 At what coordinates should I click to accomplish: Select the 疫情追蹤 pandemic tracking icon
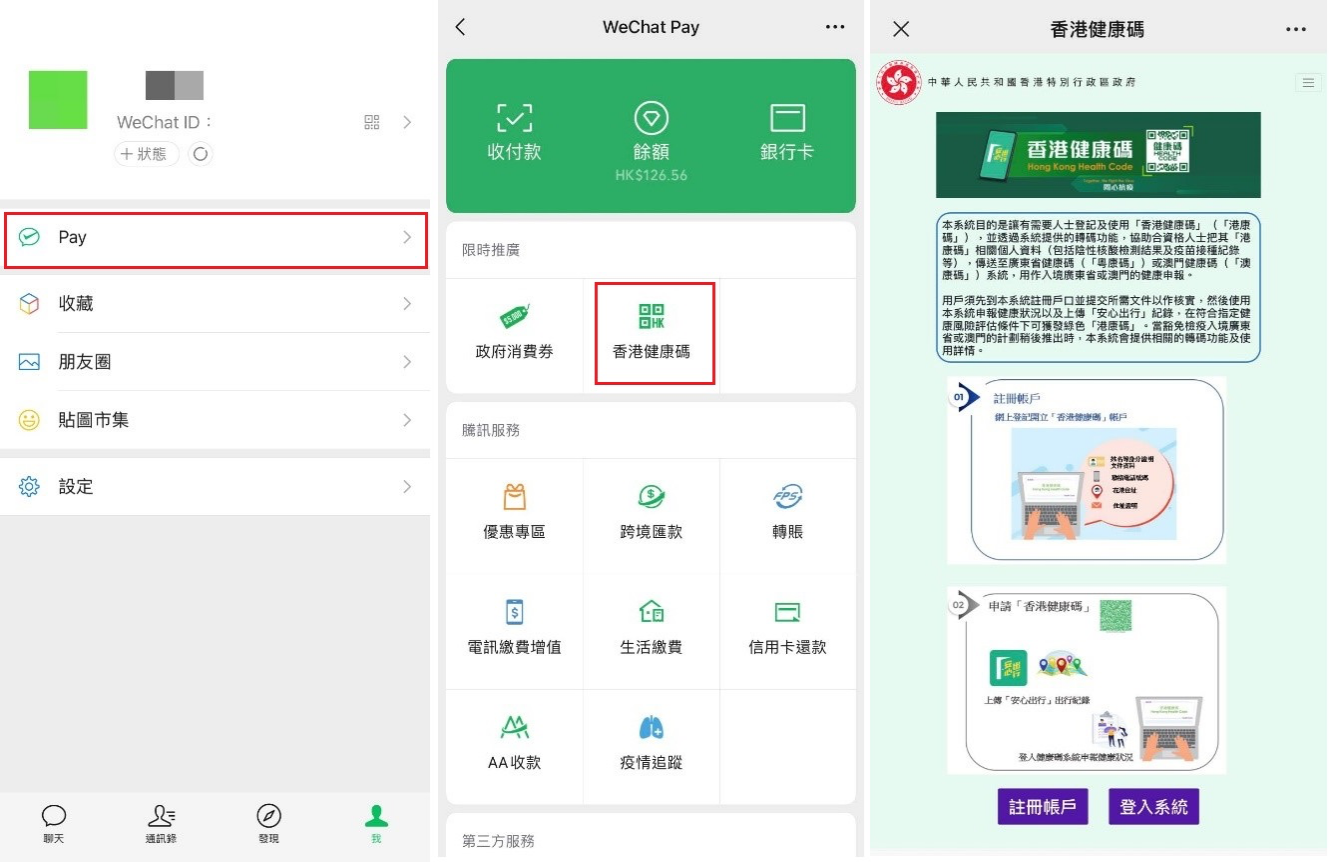[651, 746]
